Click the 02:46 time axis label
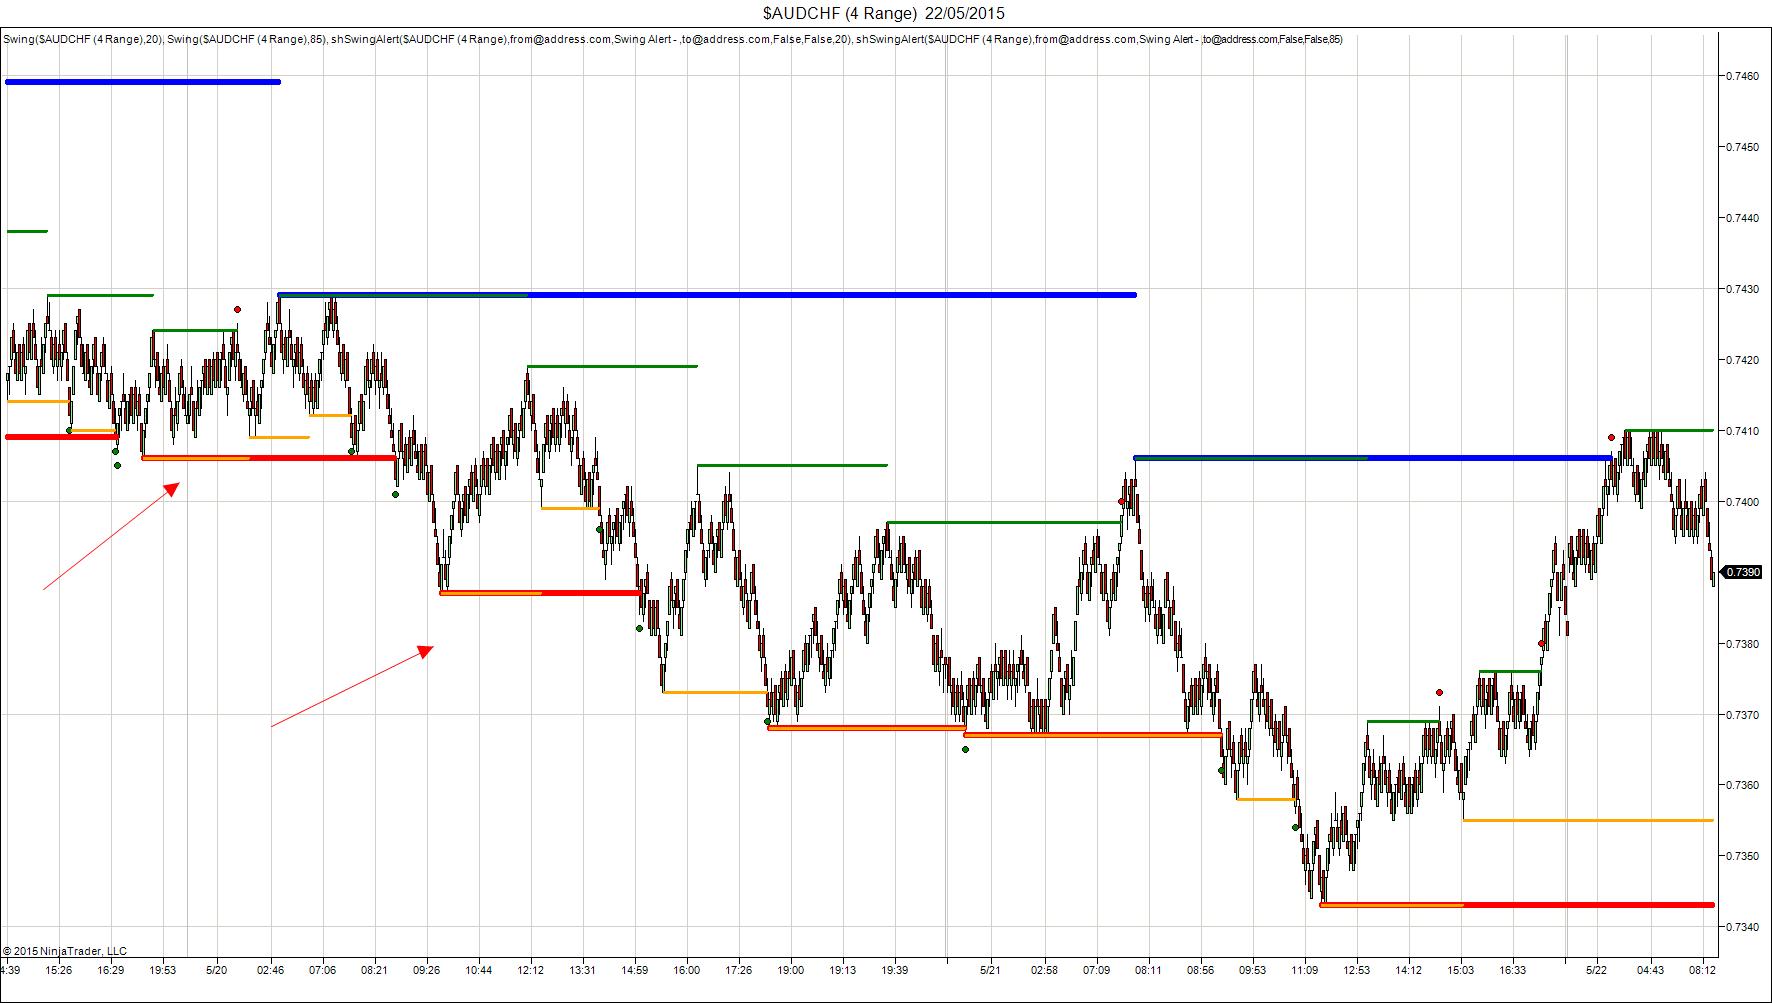The width and height of the screenshot is (1772, 1003). [x=270, y=970]
